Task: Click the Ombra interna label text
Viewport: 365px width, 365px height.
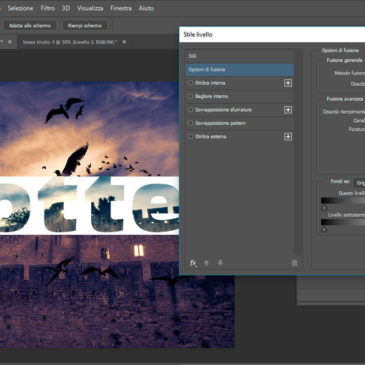Action: click(x=210, y=83)
